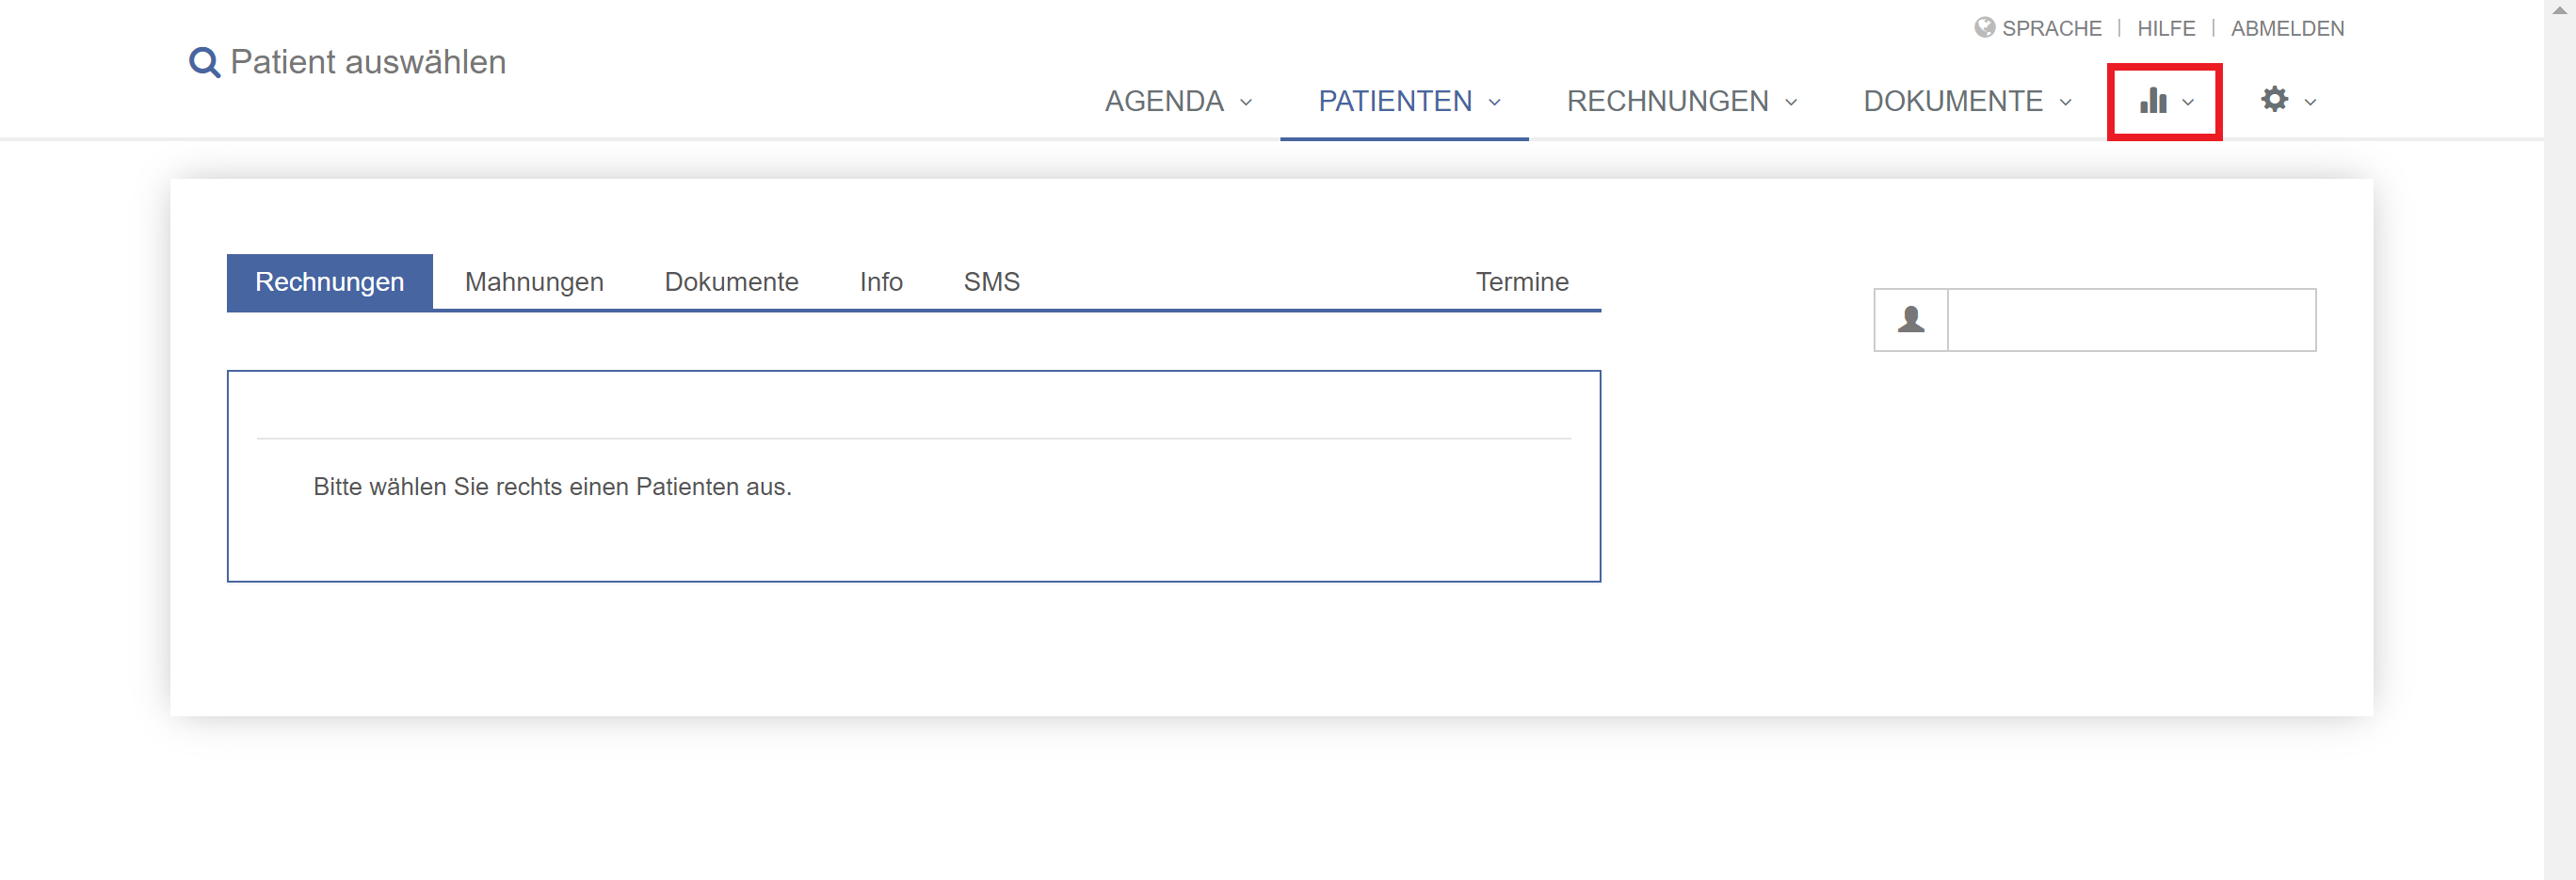Open the bar chart statistics icon
The width and height of the screenshot is (2576, 880).
tap(2153, 100)
